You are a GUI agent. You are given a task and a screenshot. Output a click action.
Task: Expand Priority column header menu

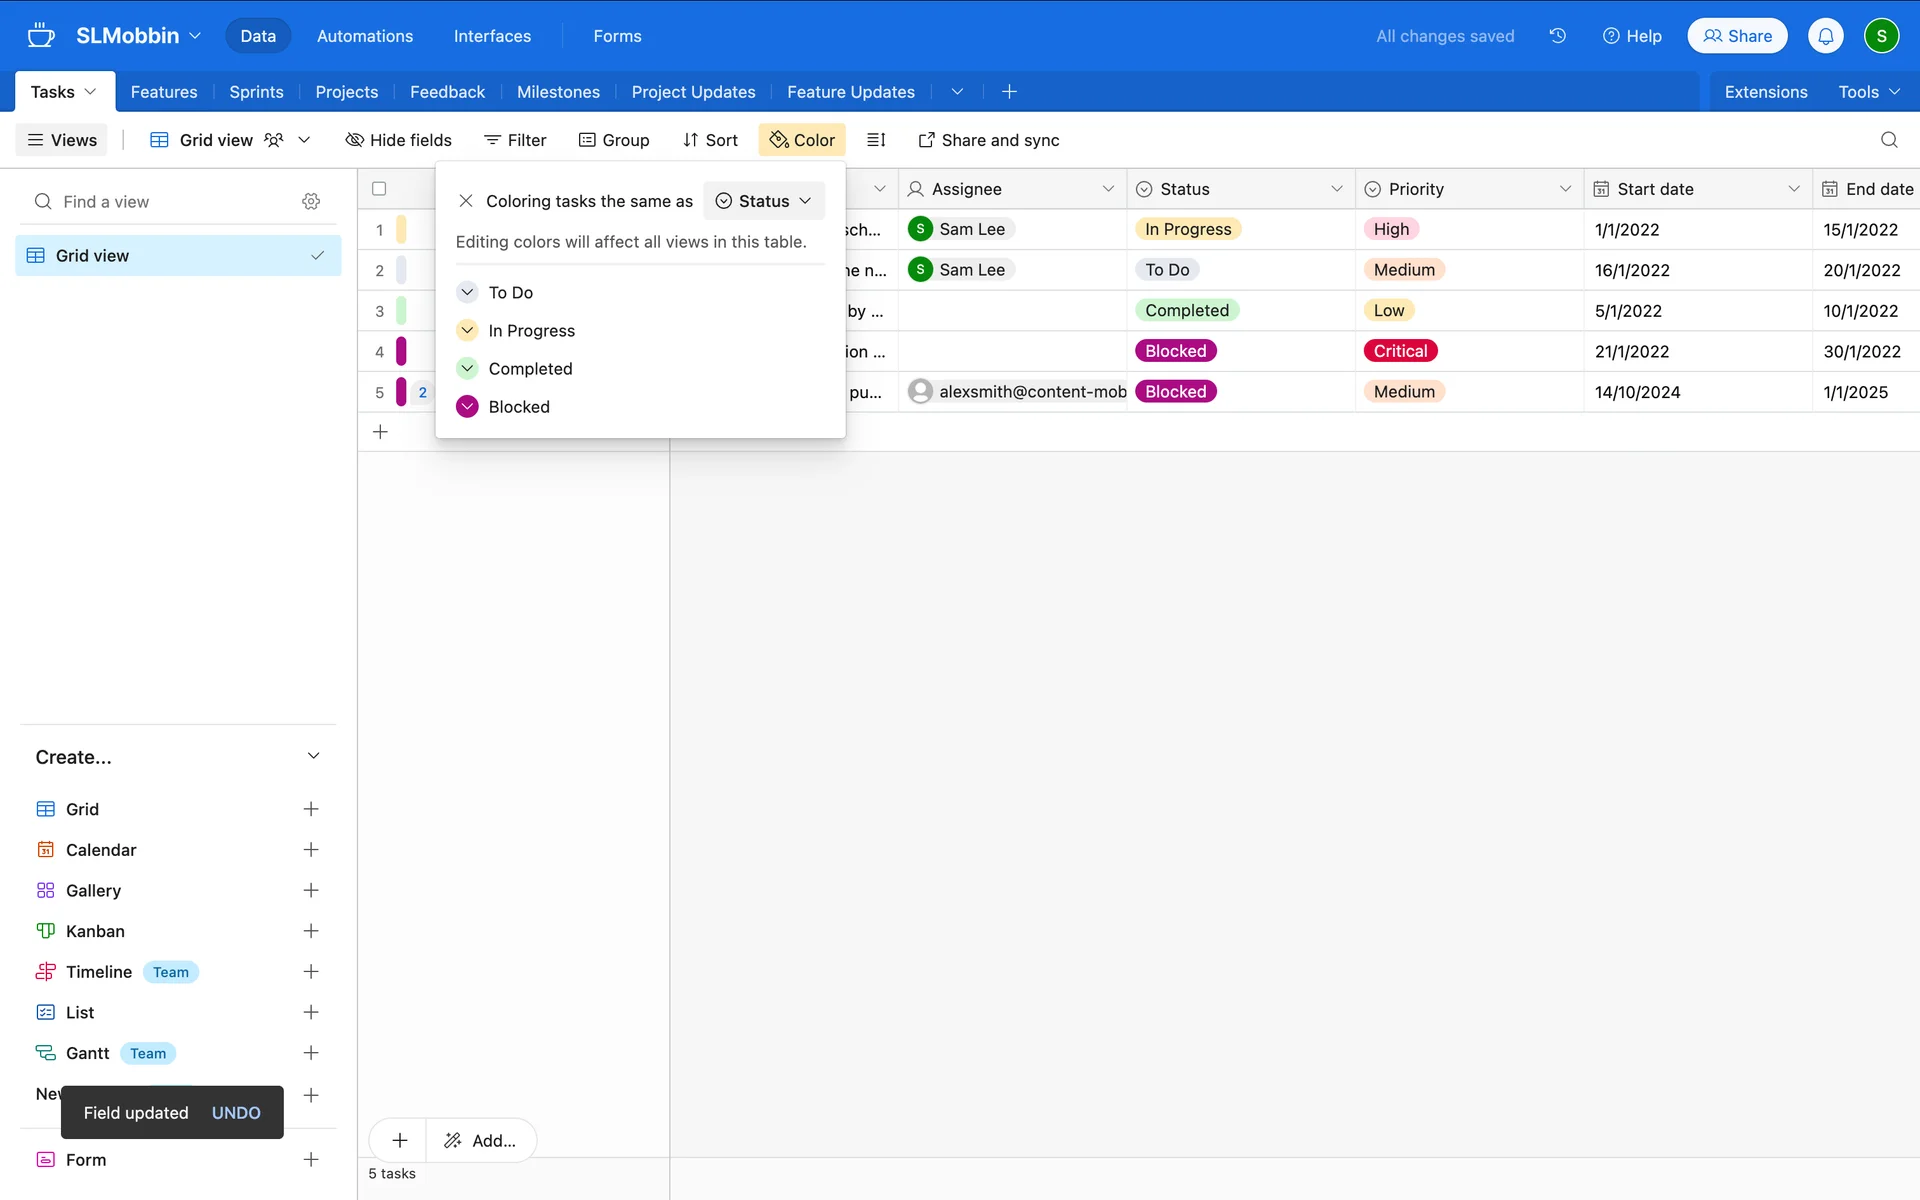coord(1565,189)
